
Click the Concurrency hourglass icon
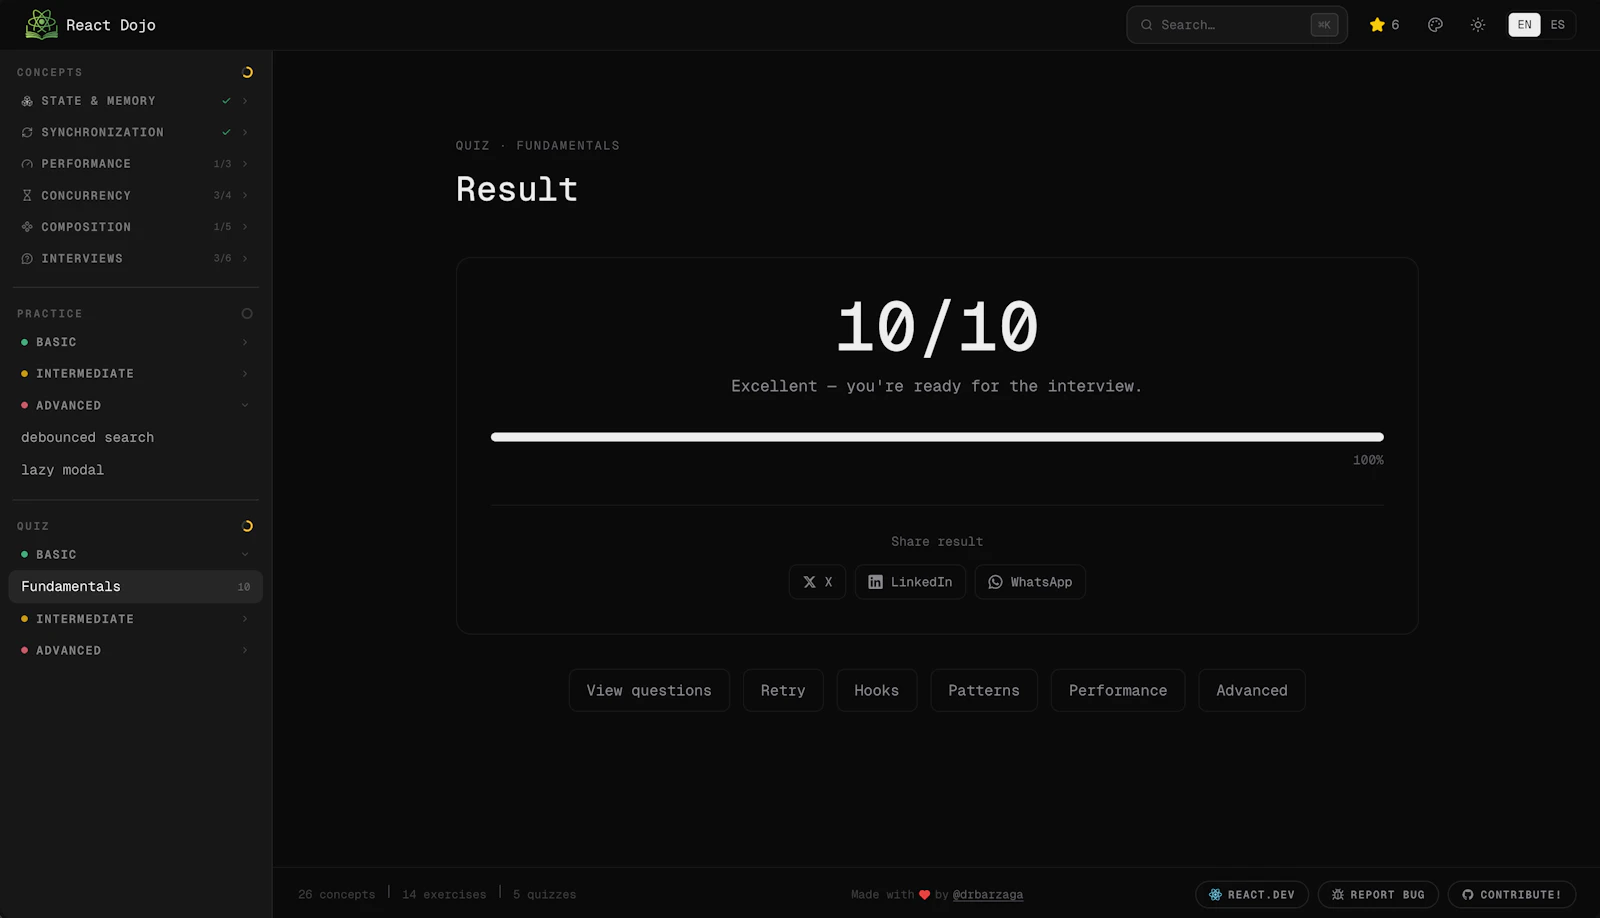(x=27, y=196)
